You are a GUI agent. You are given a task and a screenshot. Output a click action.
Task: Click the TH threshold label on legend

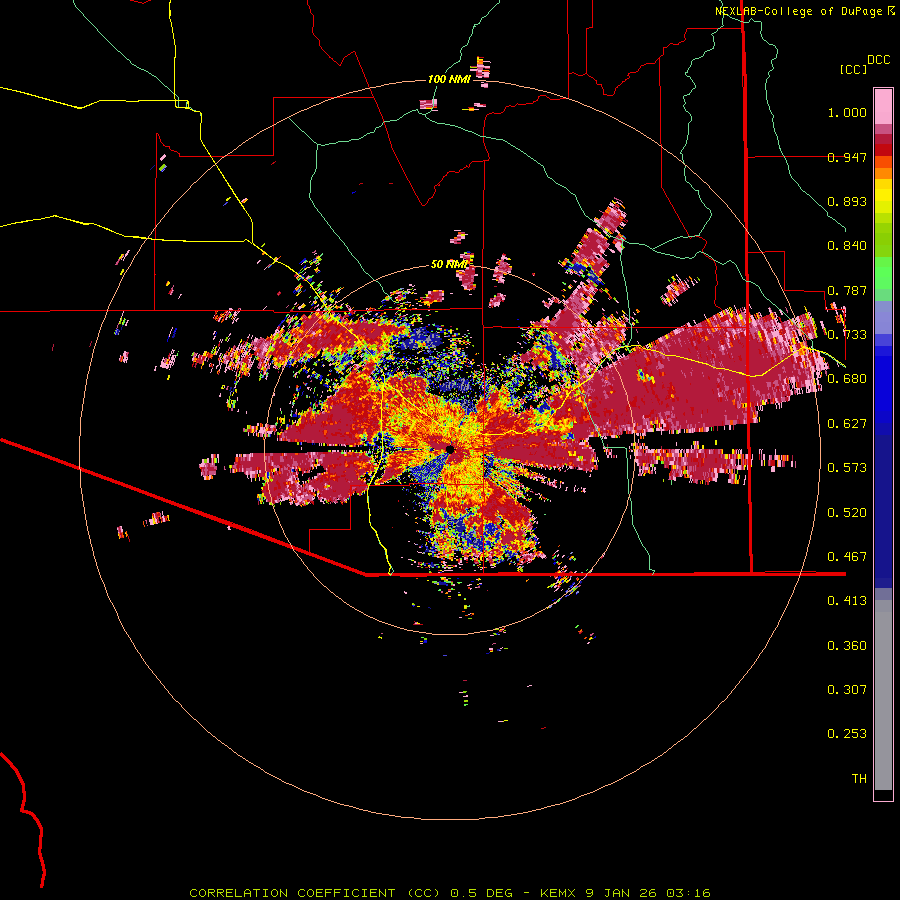pyautogui.click(x=859, y=779)
